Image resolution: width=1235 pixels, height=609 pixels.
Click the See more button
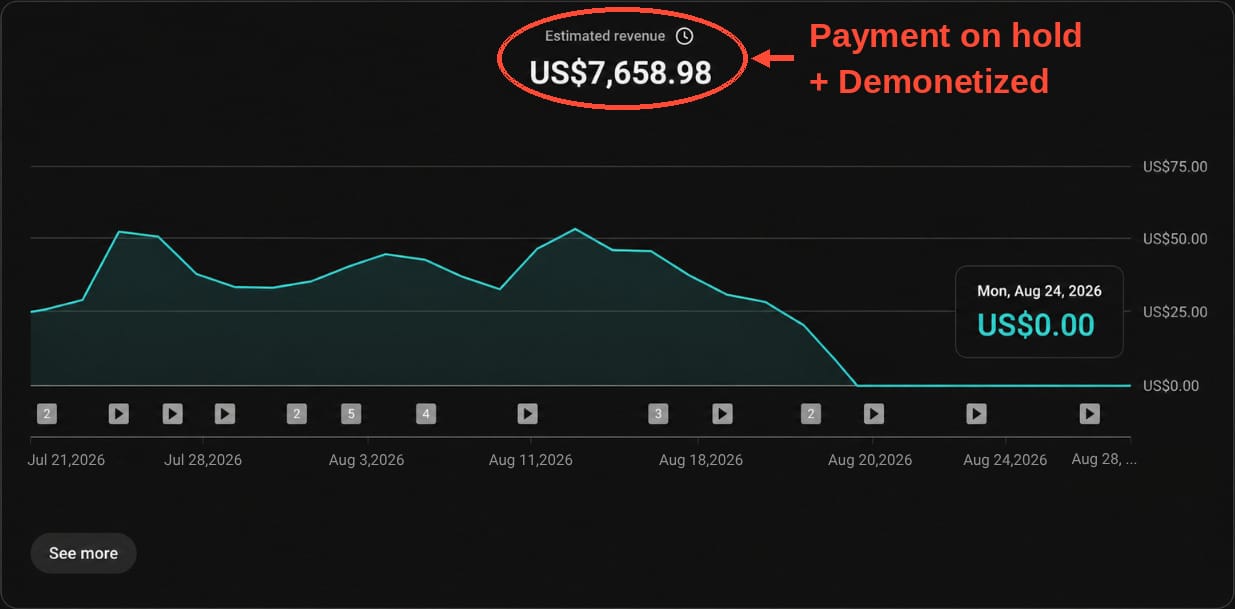(x=83, y=553)
